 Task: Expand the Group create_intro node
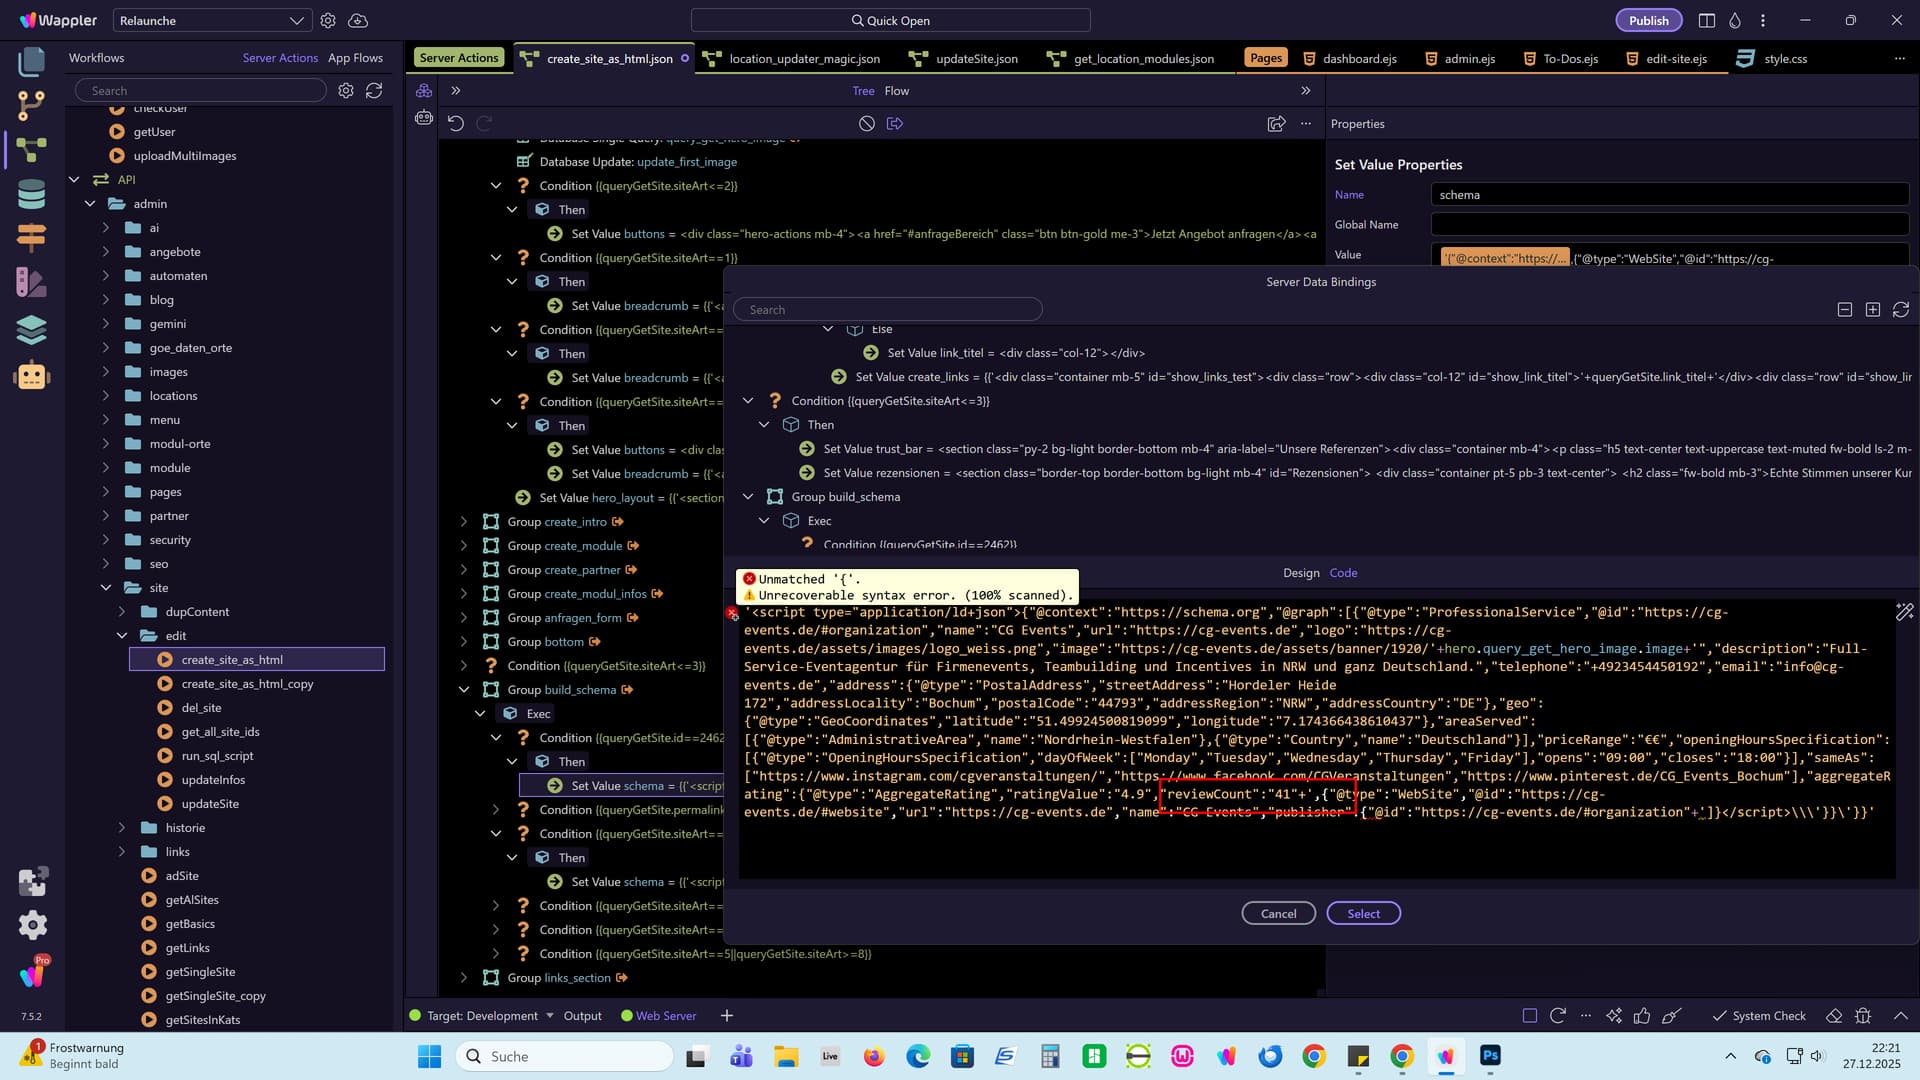[464, 522]
